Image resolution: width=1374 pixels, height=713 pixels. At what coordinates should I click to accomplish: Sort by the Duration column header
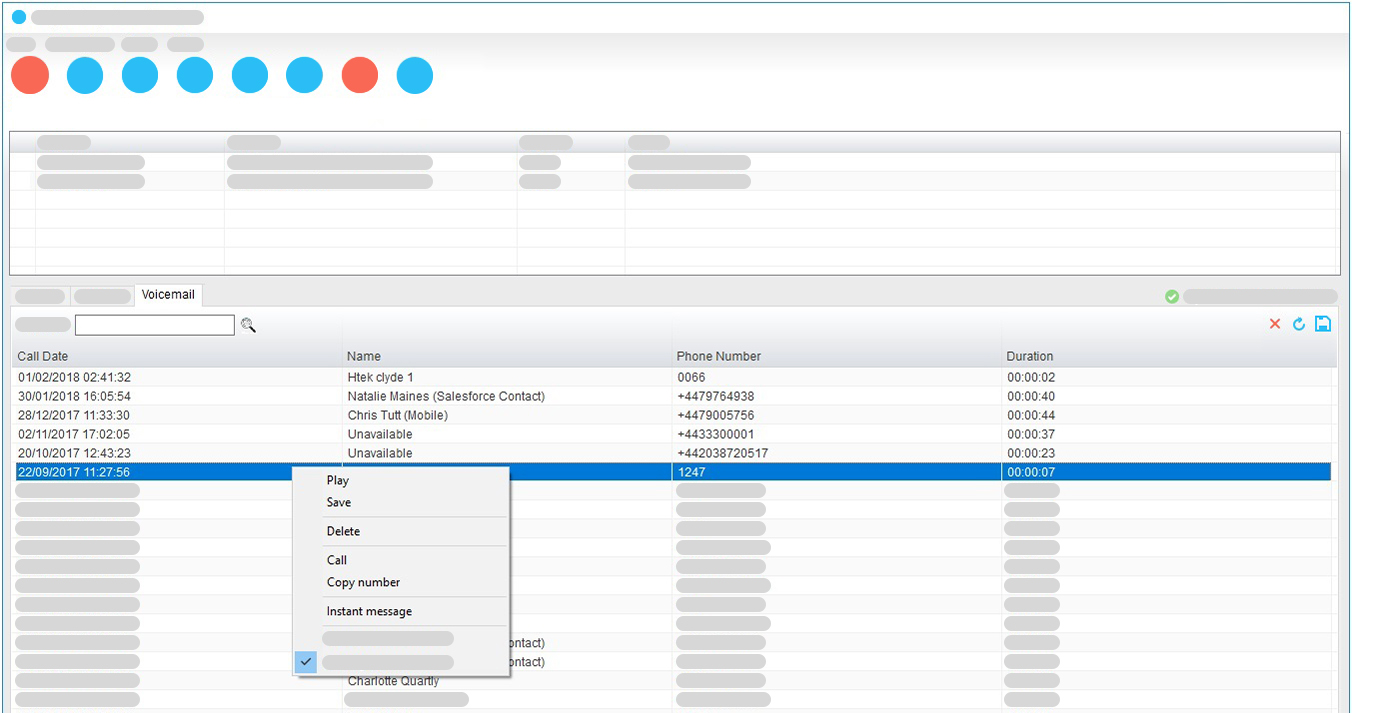coord(1030,357)
